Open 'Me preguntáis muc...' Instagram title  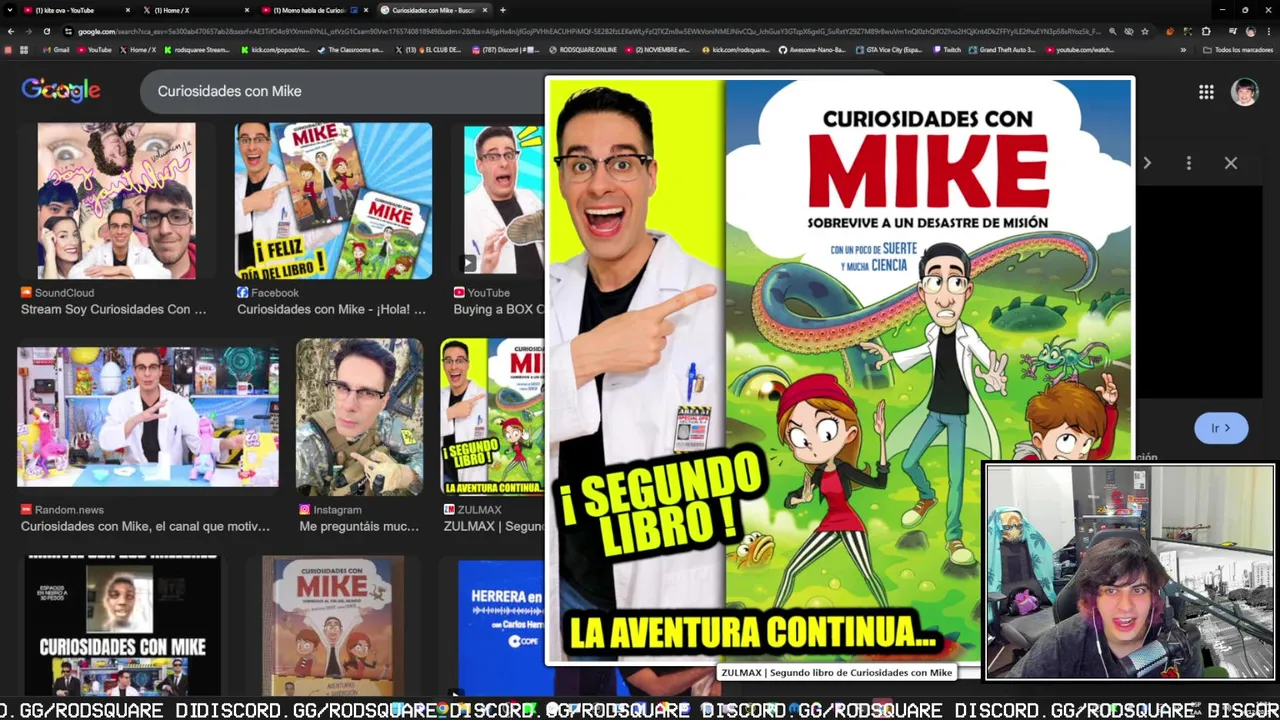tap(359, 526)
